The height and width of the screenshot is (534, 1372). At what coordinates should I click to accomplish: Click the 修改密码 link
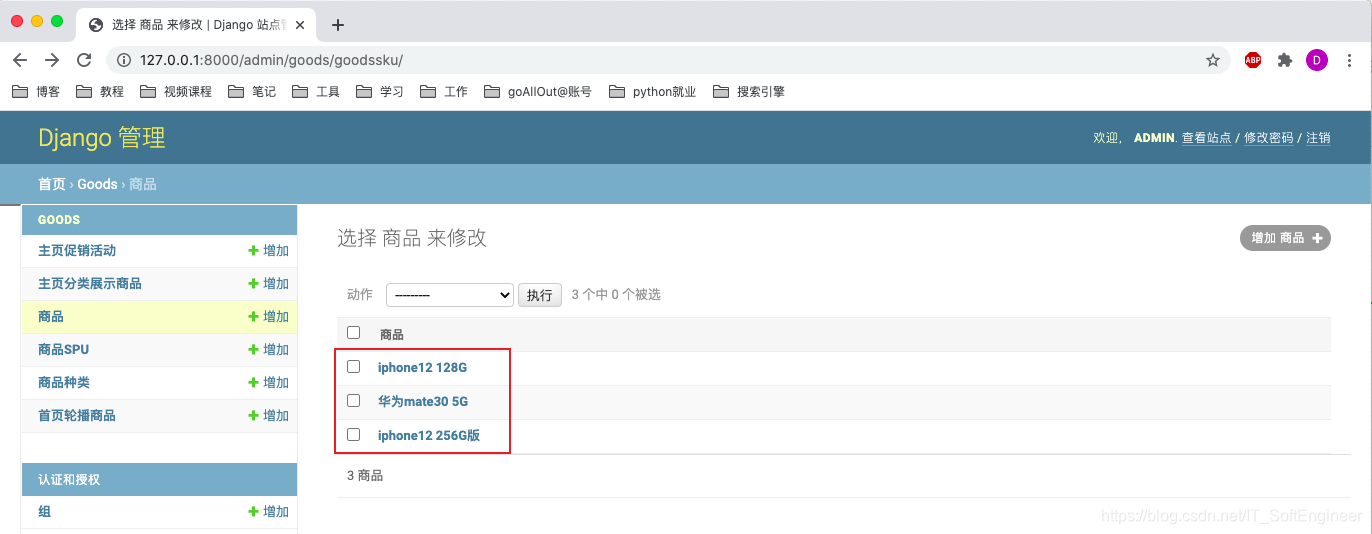point(1268,138)
